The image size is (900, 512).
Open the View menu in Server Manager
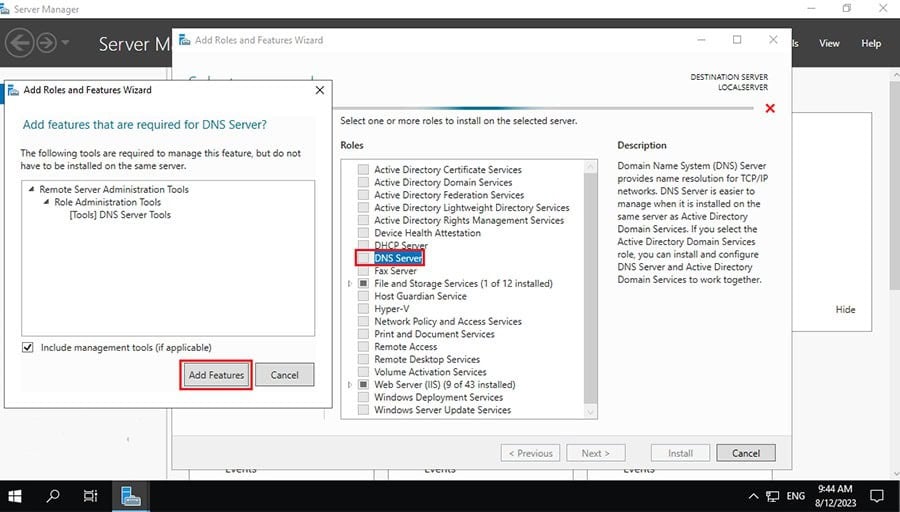click(829, 43)
